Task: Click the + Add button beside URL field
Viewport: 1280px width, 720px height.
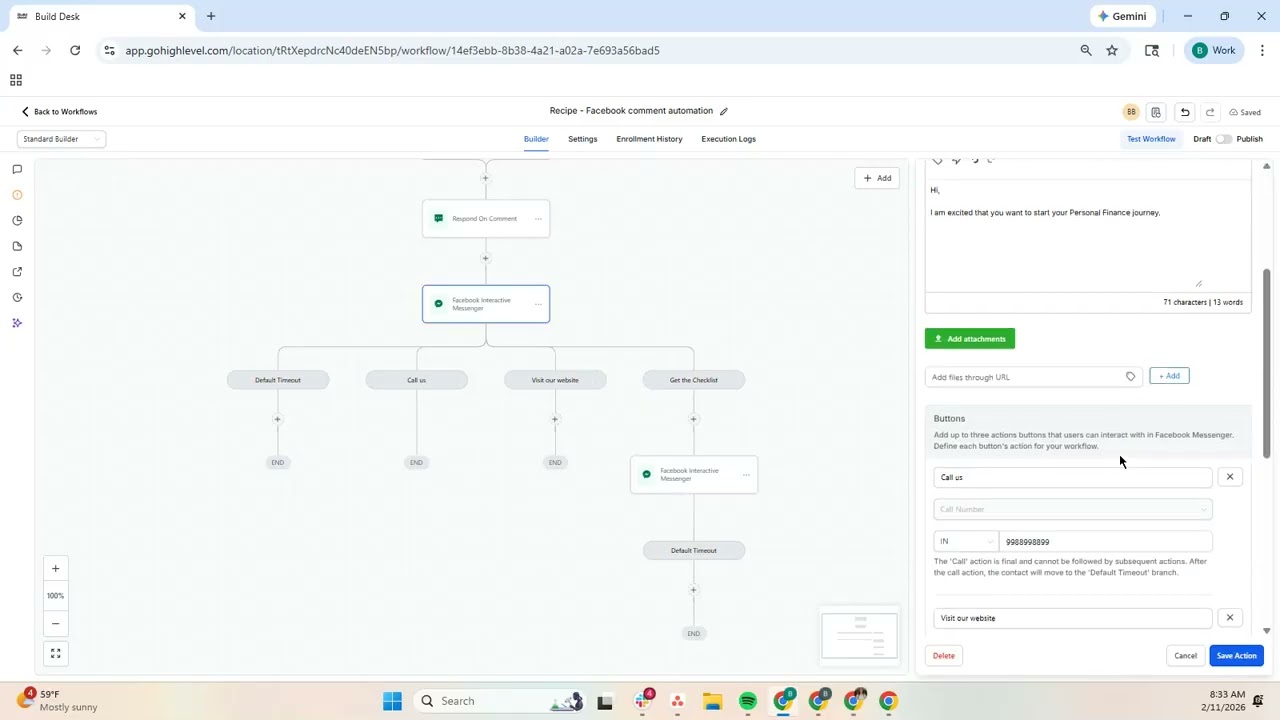Action: coord(1169,376)
